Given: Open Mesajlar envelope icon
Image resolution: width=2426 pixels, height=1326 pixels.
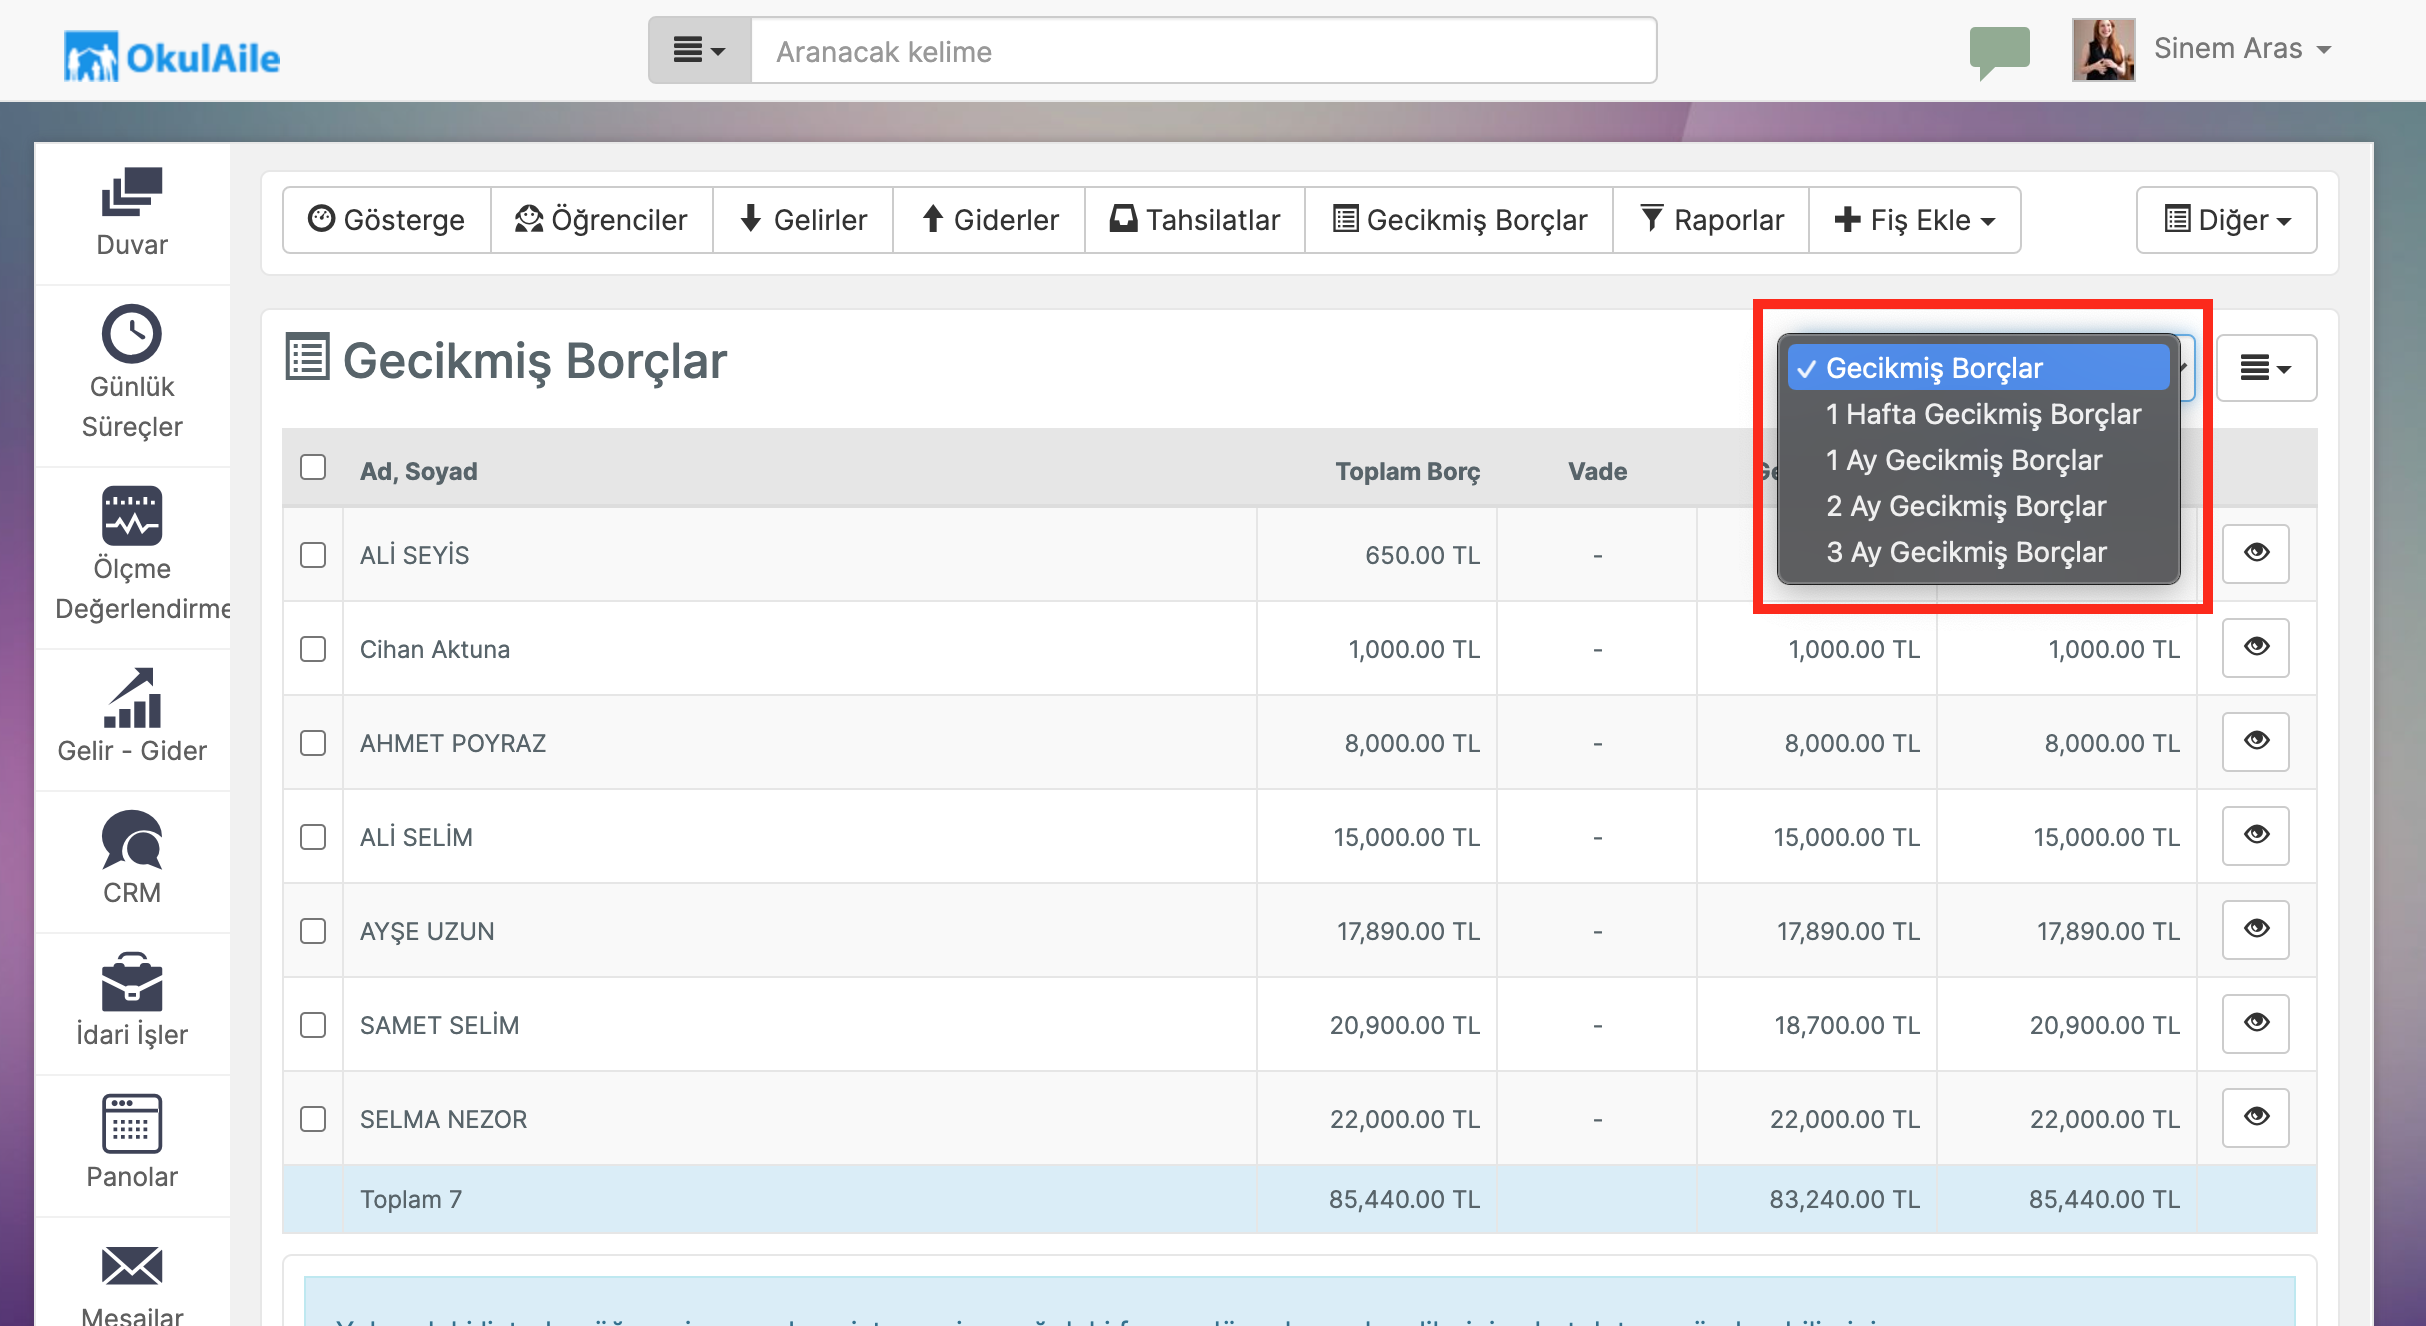Looking at the screenshot, I should click(x=132, y=1266).
